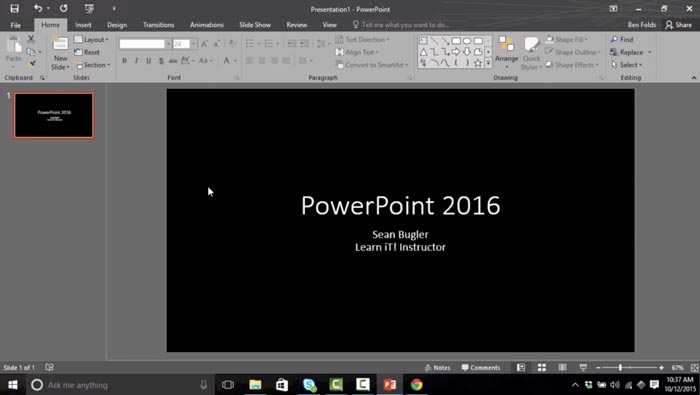Decrease the font size
The height and width of the screenshot is (395, 700).
pos(217,44)
